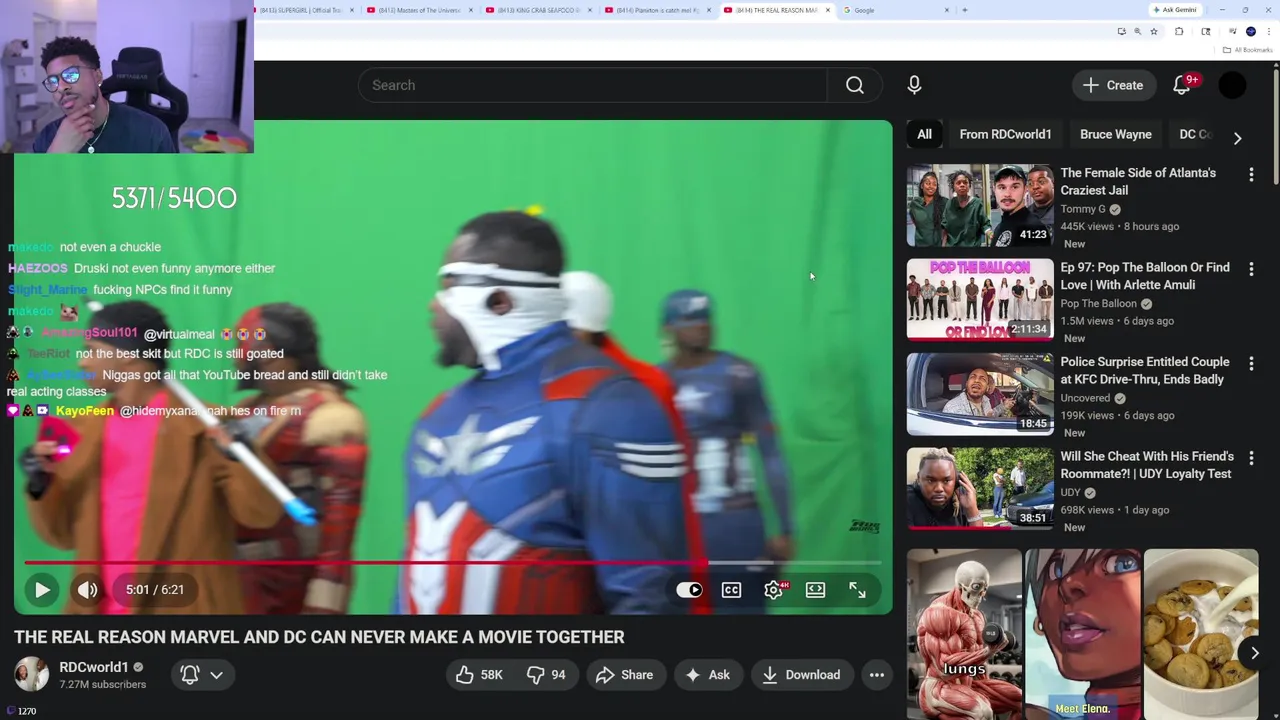Bookmark this page with star icon
1280x720 pixels.
point(1154,32)
